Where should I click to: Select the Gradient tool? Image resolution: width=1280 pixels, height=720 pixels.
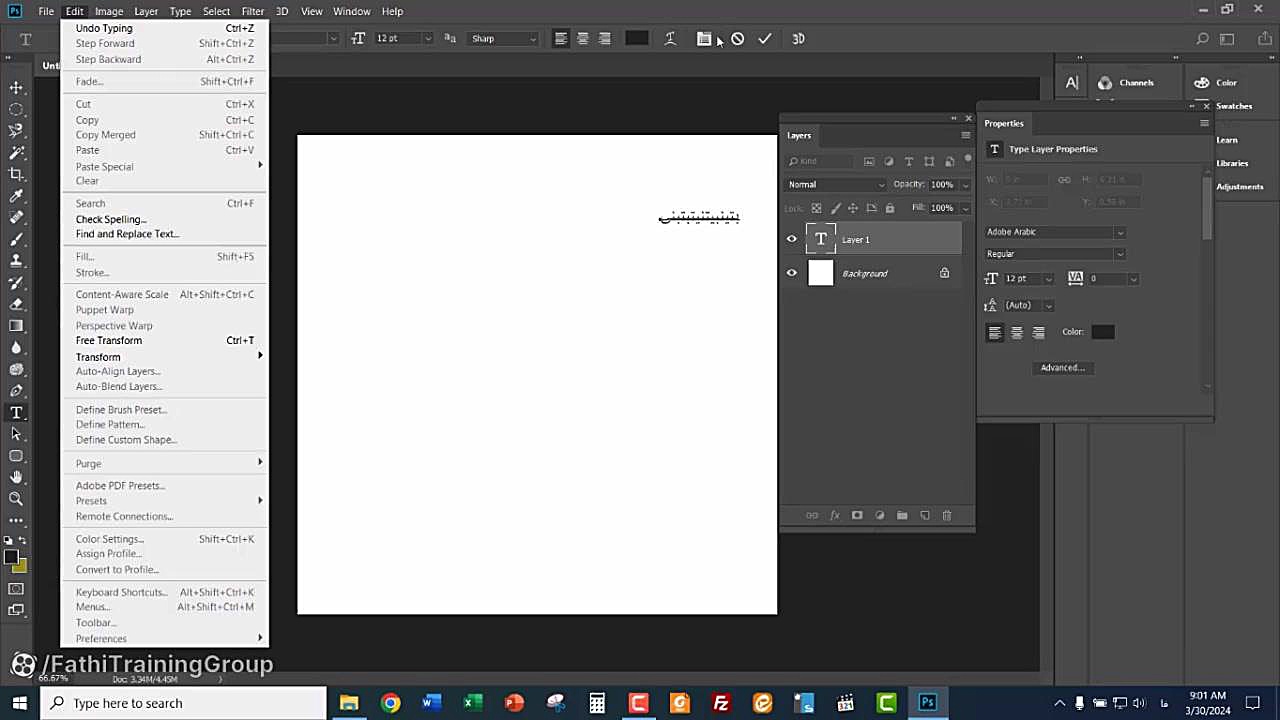click(16, 326)
